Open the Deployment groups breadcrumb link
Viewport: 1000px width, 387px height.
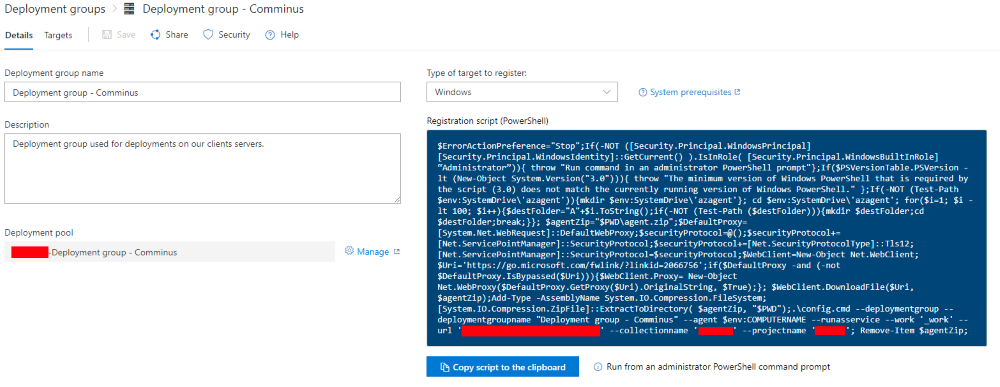55,10
